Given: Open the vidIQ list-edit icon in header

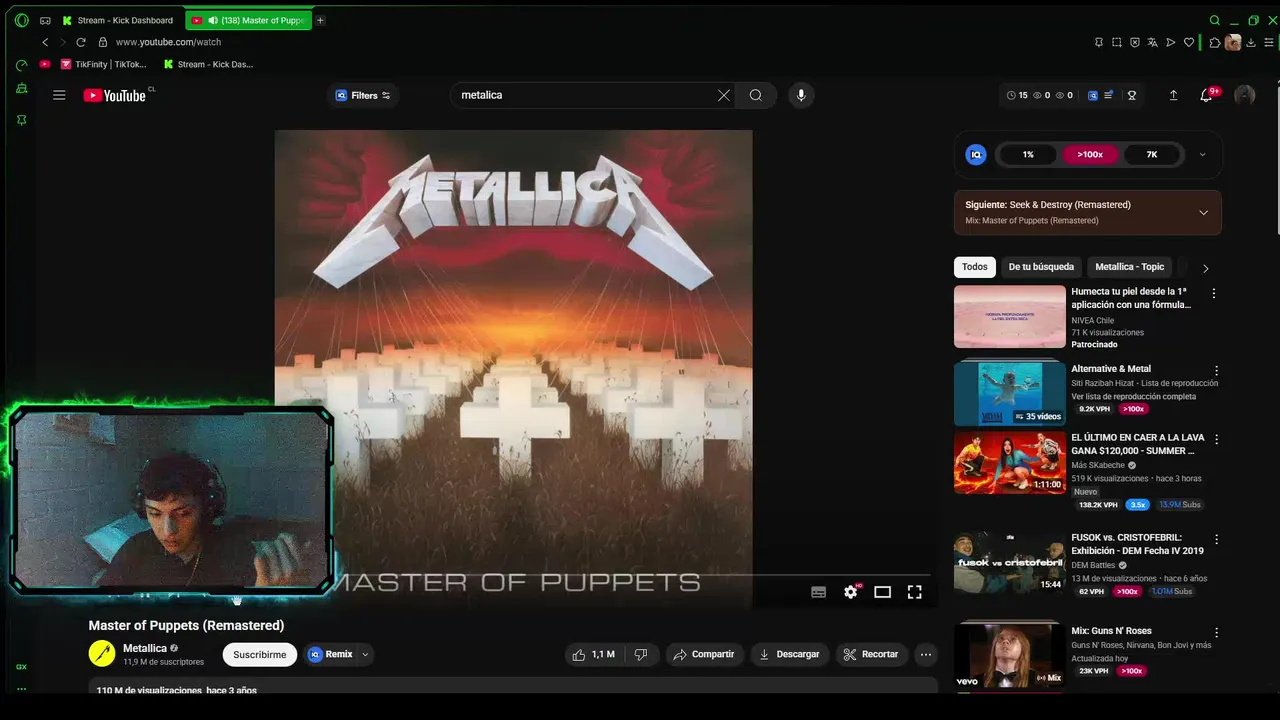Looking at the screenshot, I should click(1109, 96).
